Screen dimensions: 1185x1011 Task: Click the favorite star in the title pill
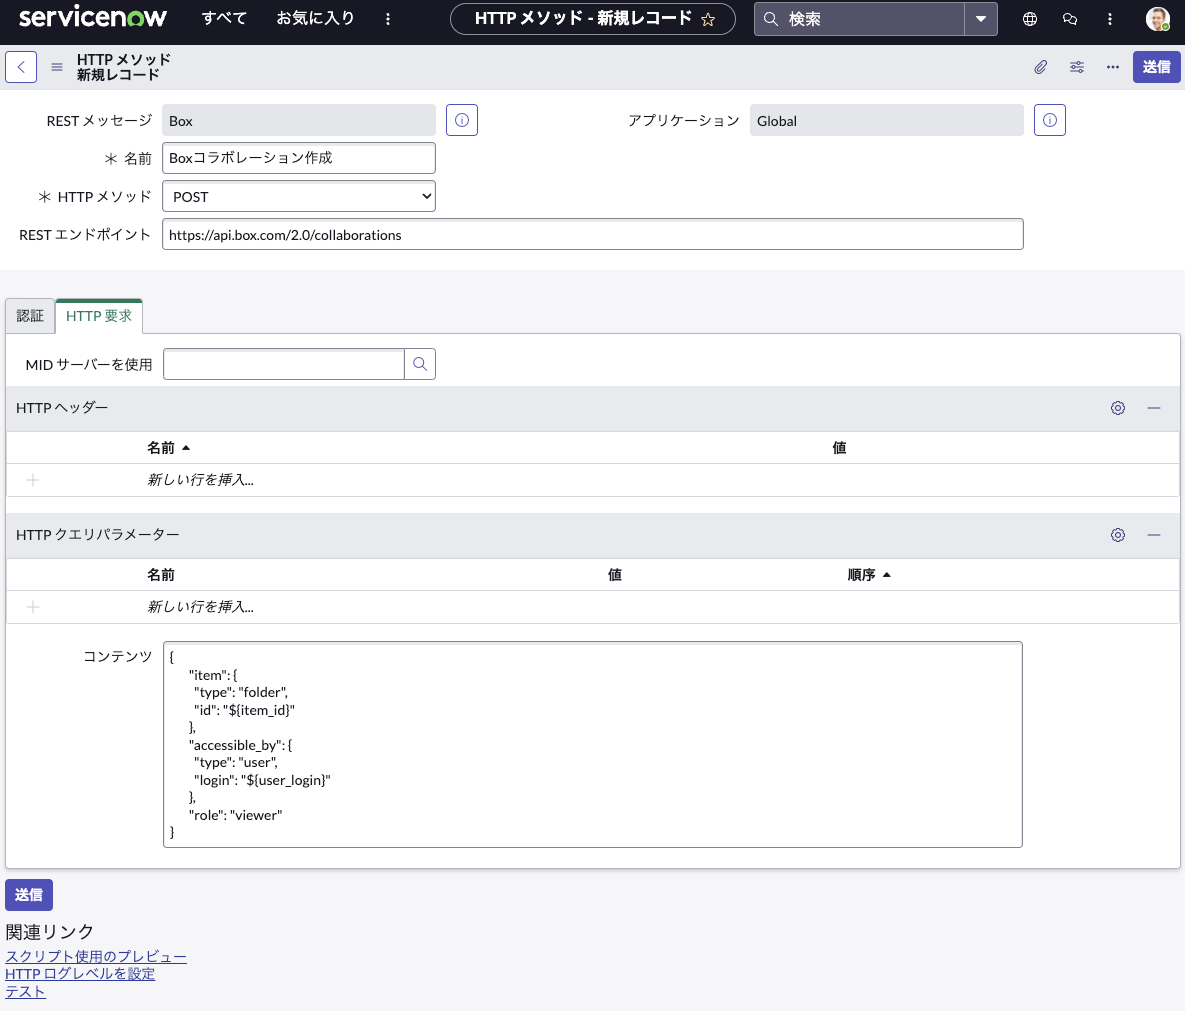pyautogui.click(x=708, y=20)
